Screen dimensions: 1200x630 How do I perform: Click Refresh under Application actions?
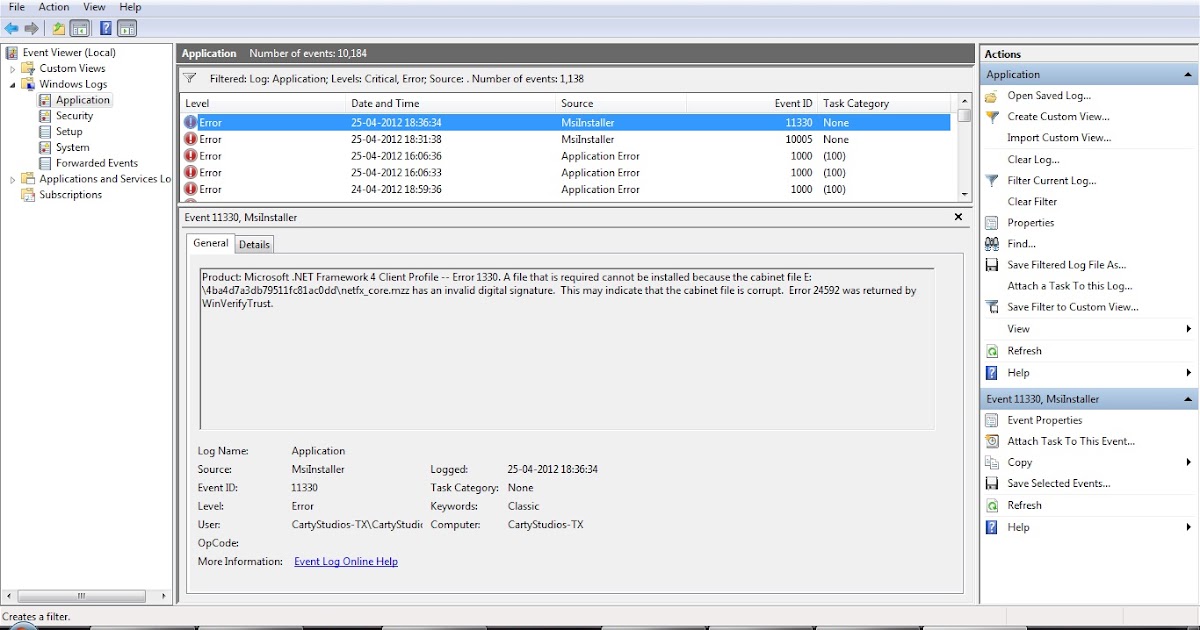[1024, 351]
